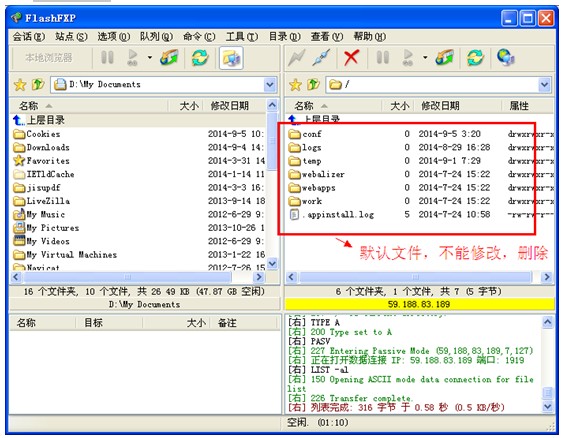Image resolution: width=561 pixels, height=438 pixels.
Task: Open the 队列(Q) menu
Action: point(156,36)
